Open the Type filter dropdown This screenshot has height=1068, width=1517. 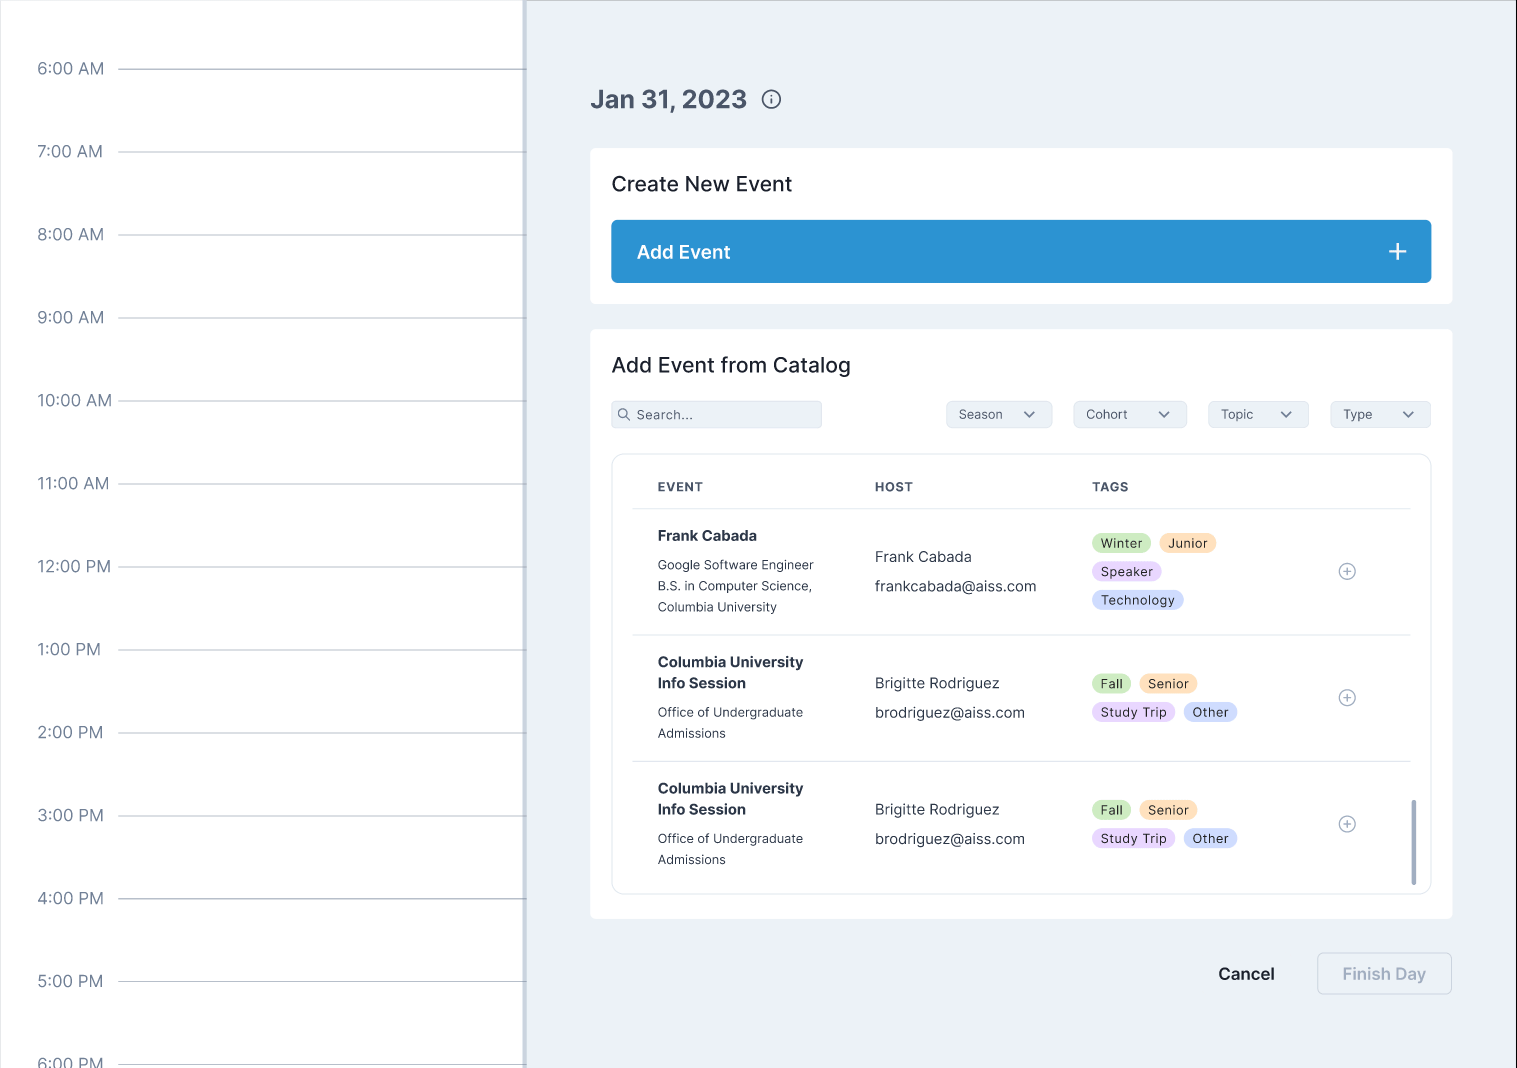point(1380,414)
